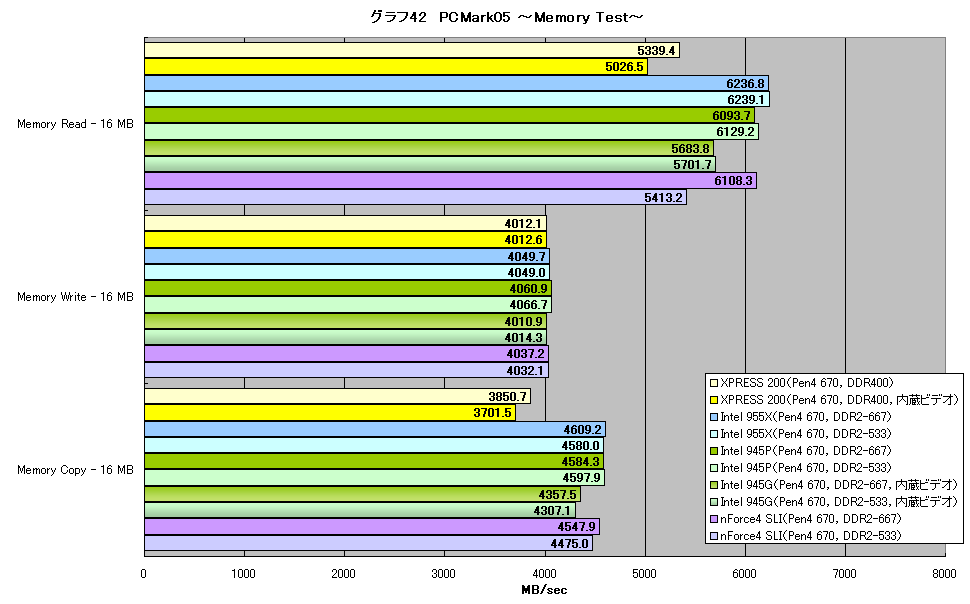Click the Intel 955X DDR2-667 legend swatch

(x=713, y=417)
